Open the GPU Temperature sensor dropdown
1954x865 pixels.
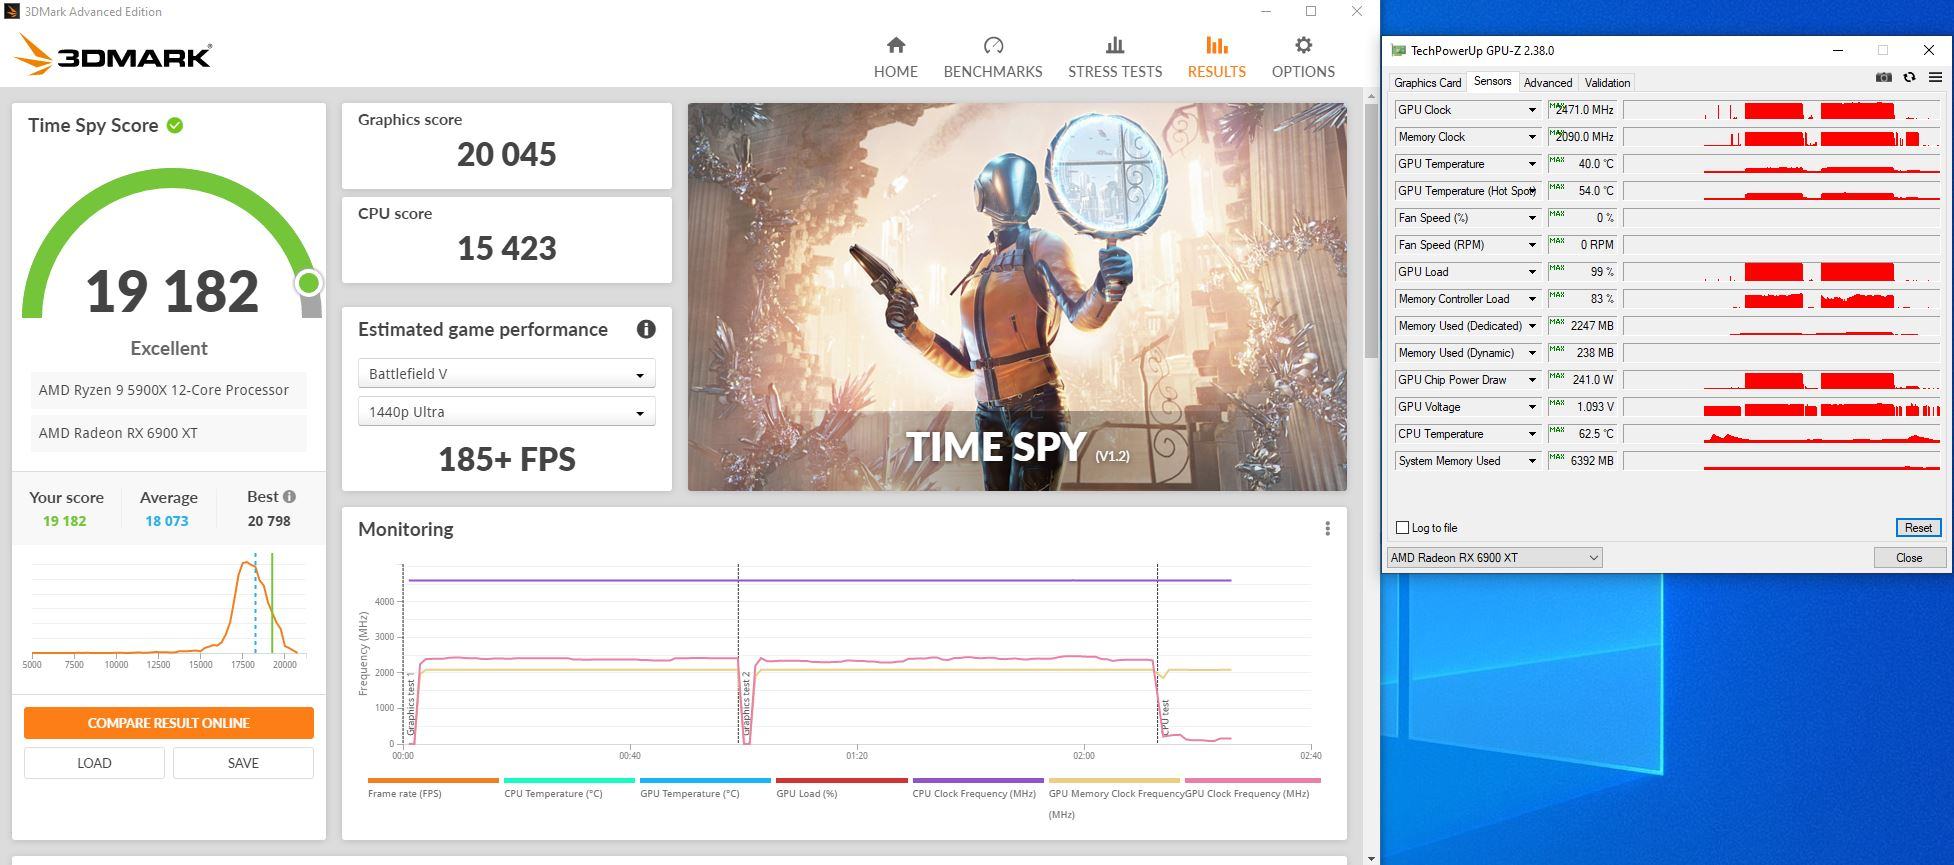click(1531, 164)
